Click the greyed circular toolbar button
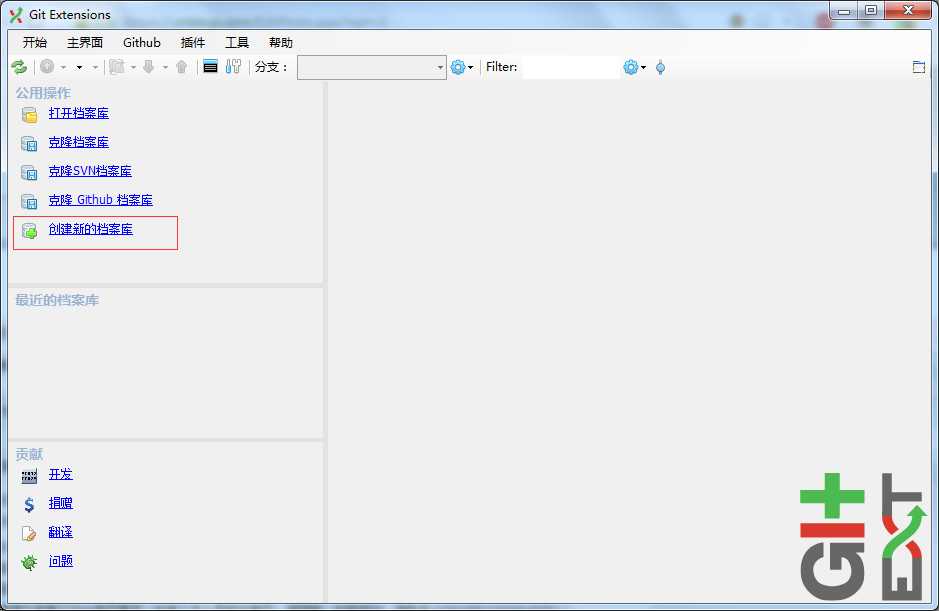 click(x=47, y=66)
